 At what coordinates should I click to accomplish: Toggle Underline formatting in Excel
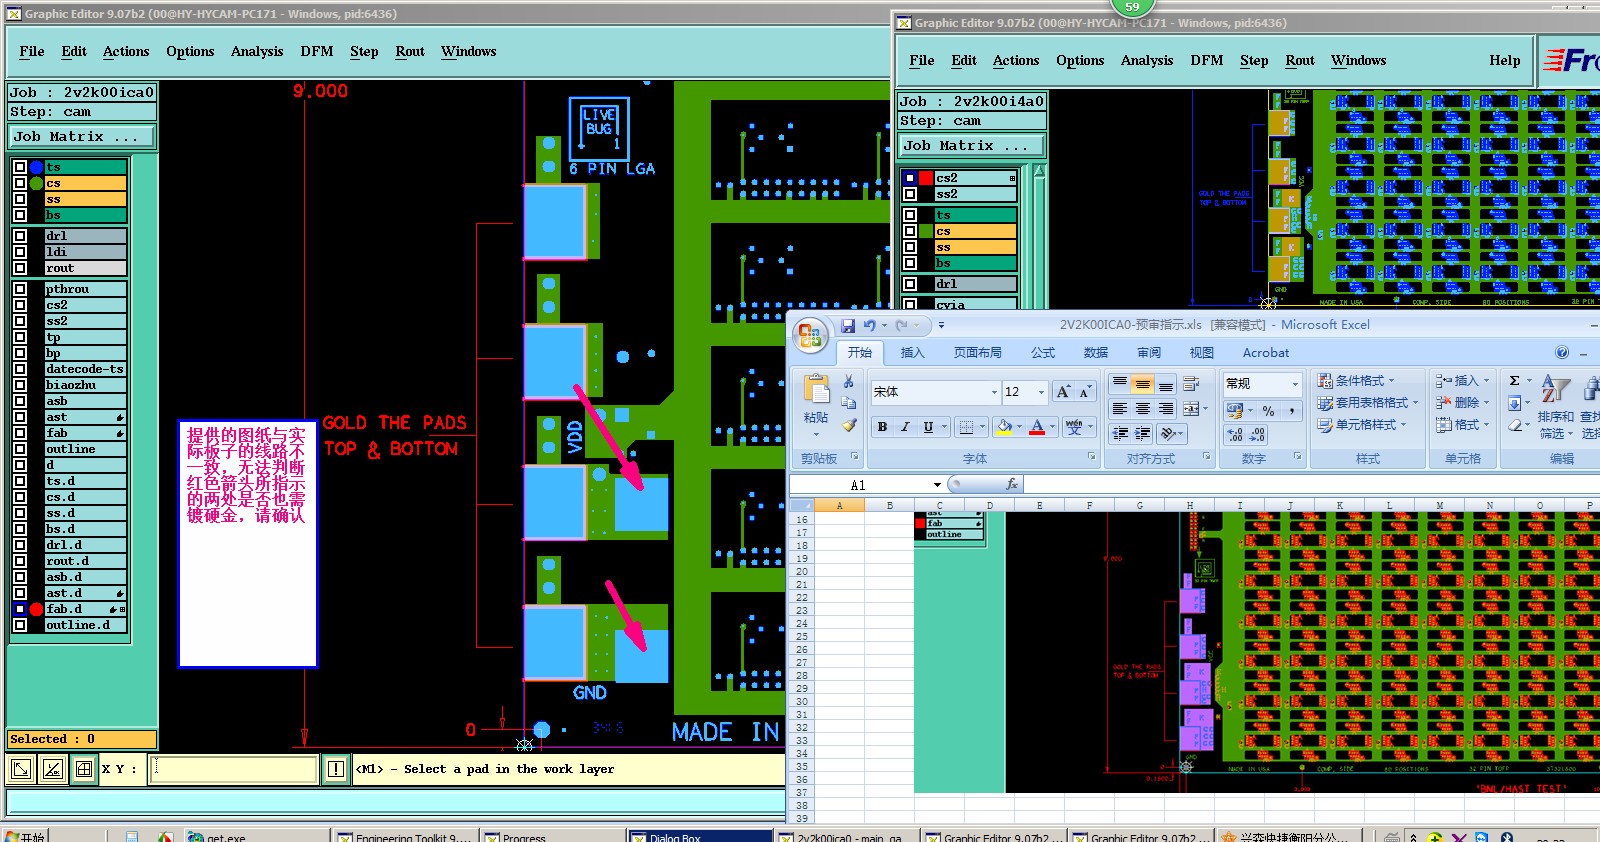click(928, 427)
